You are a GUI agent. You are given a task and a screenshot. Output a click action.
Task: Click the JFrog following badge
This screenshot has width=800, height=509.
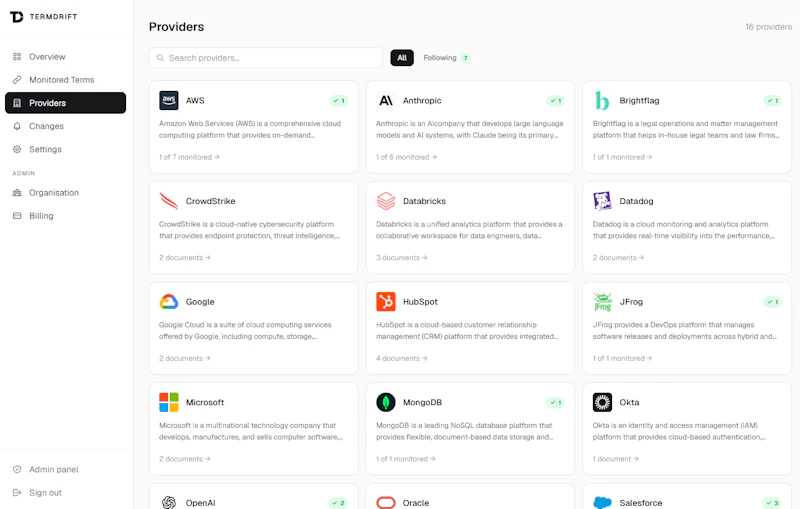click(x=772, y=302)
